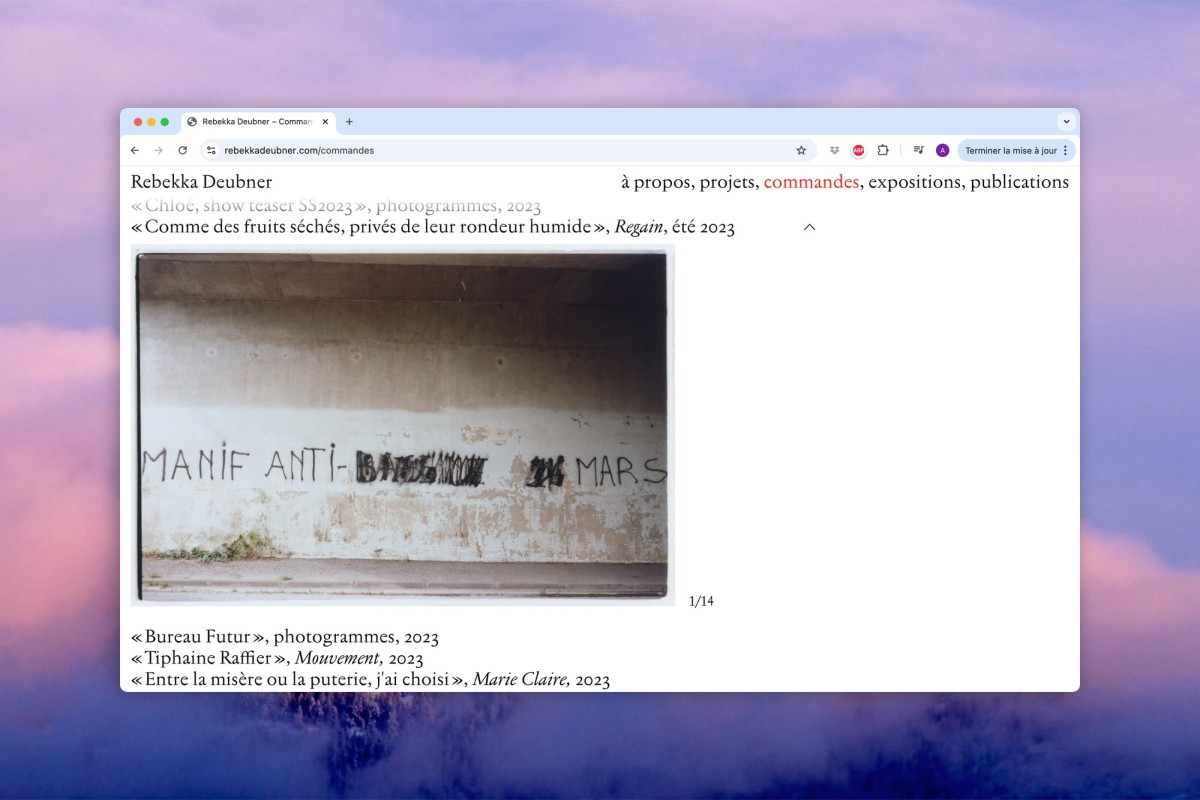The width and height of the screenshot is (1200, 800).
Task: Click the Comme des fruits séchés title
Action: tap(433, 227)
